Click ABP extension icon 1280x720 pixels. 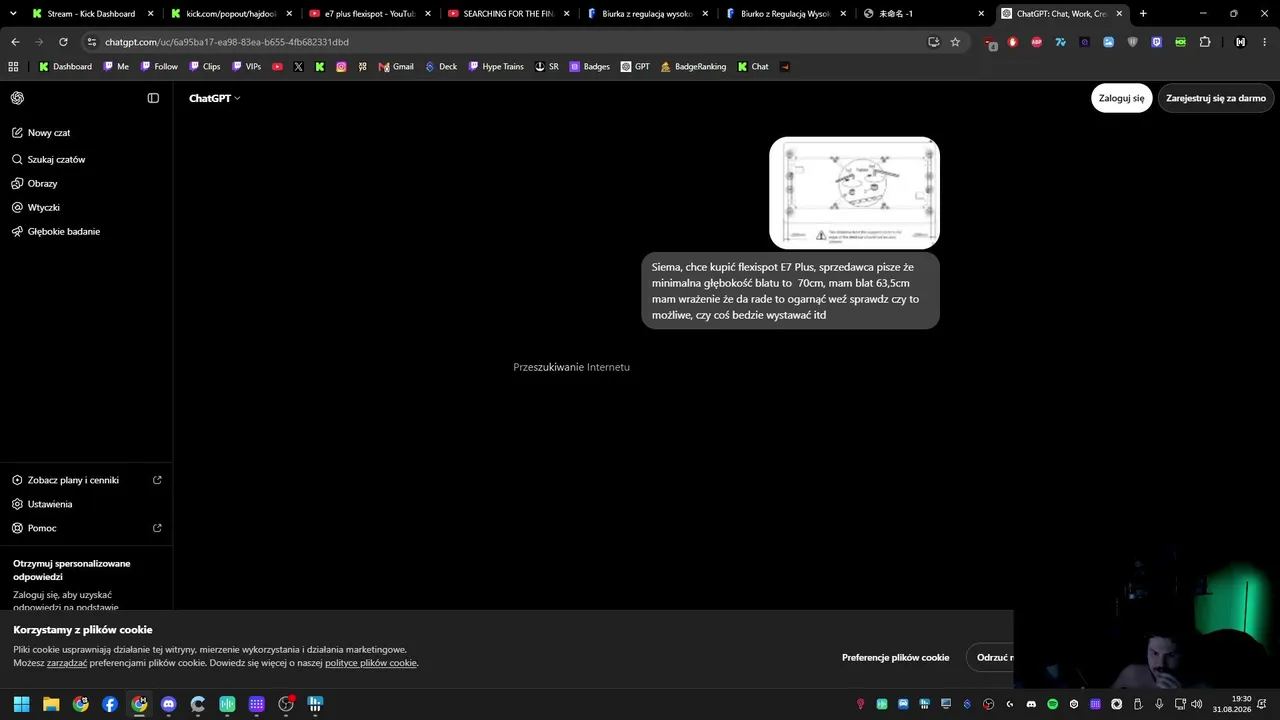(x=1036, y=42)
